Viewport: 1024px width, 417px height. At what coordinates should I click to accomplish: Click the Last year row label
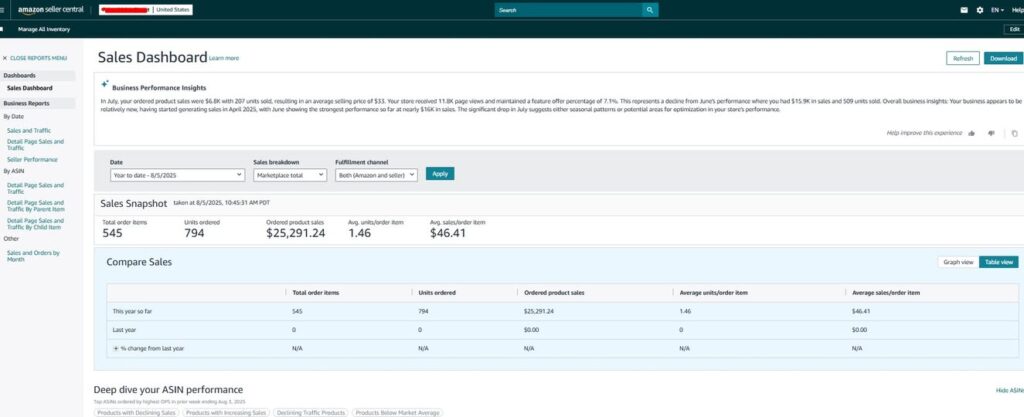[124, 330]
